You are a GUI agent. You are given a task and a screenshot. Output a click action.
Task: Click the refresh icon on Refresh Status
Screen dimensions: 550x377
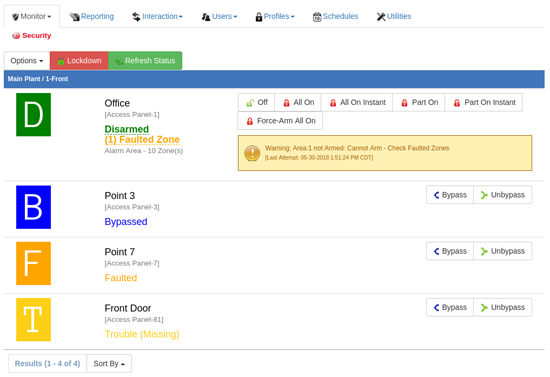pos(119,61)
